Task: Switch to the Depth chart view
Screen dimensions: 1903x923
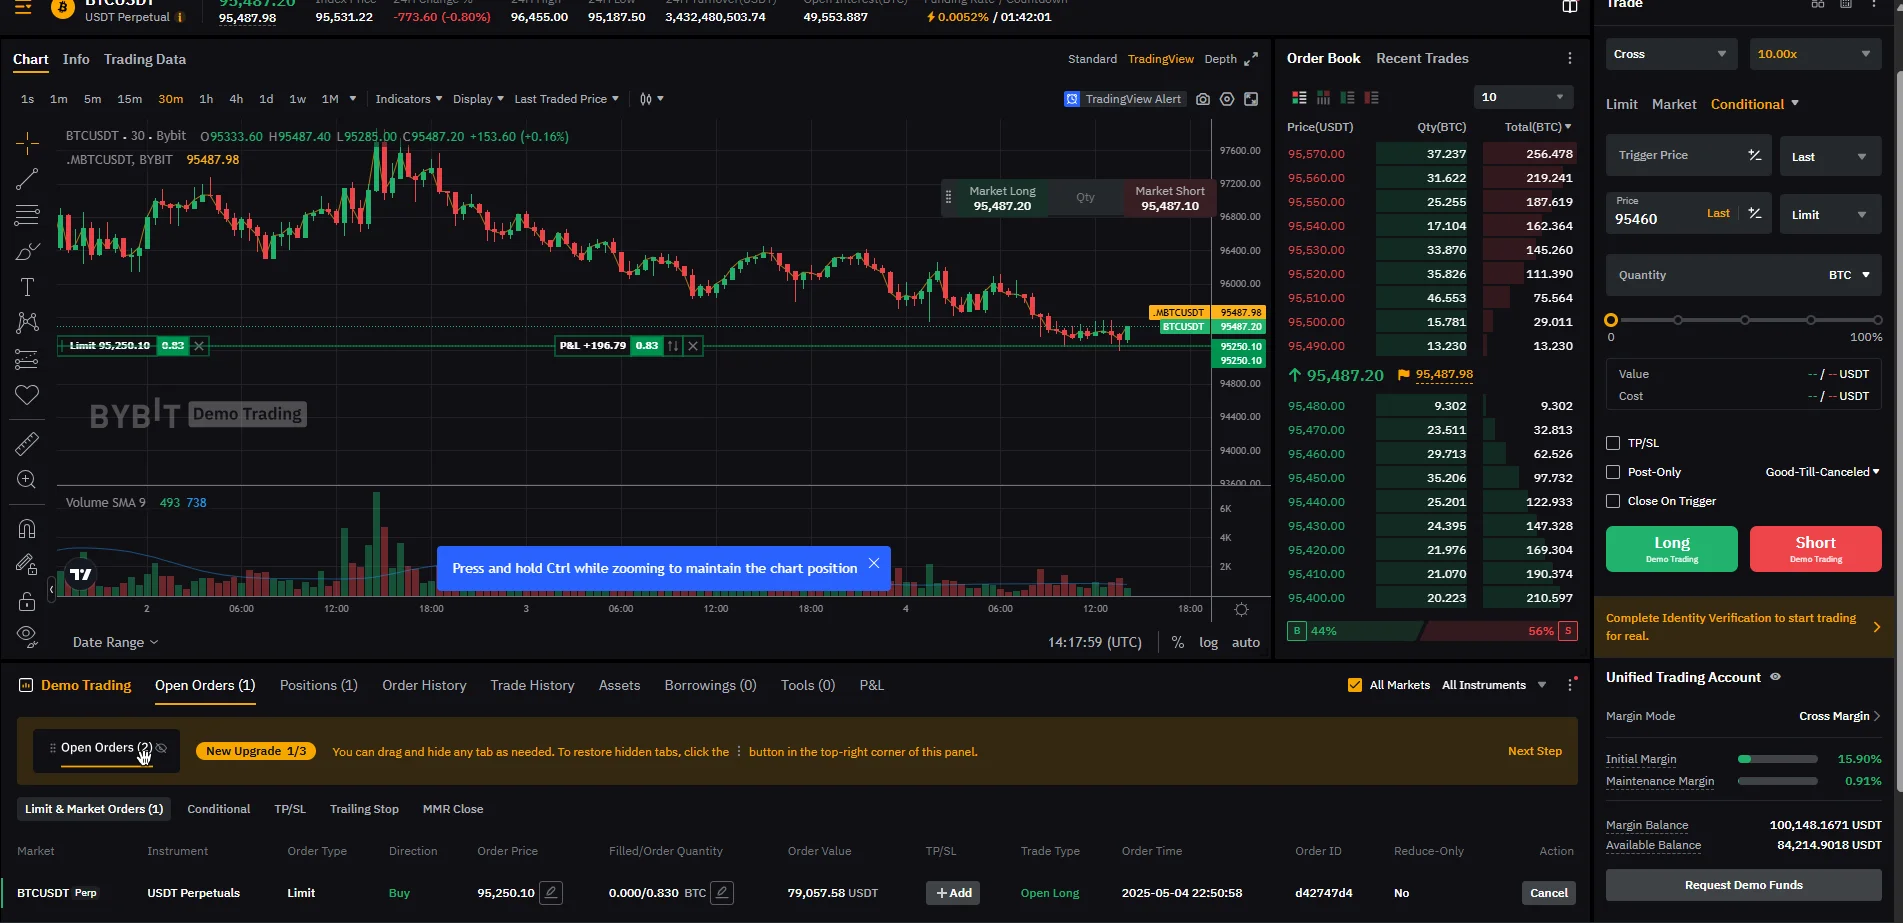Action: tap(1220, 60)
